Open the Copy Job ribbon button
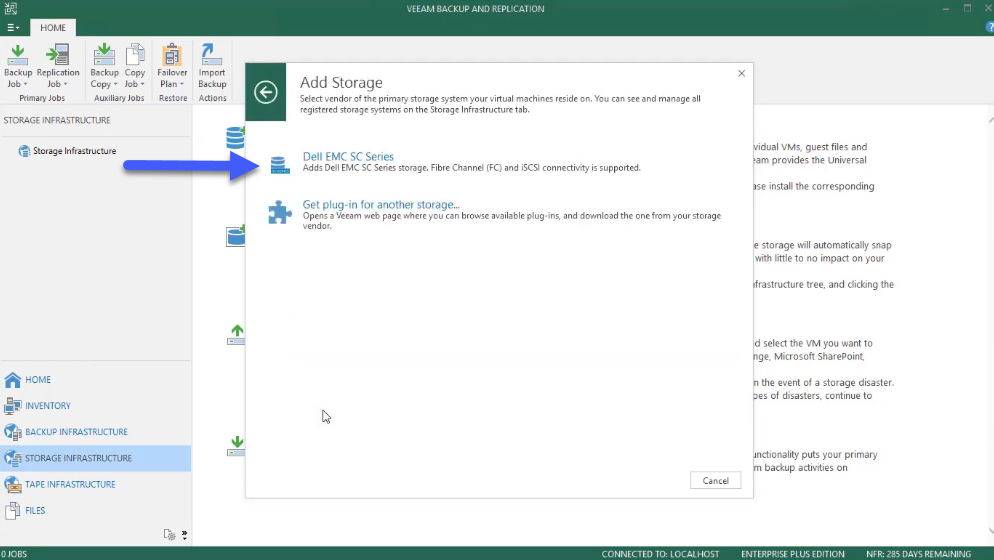Viewport: 994px width, 560px height. [134, 66]
